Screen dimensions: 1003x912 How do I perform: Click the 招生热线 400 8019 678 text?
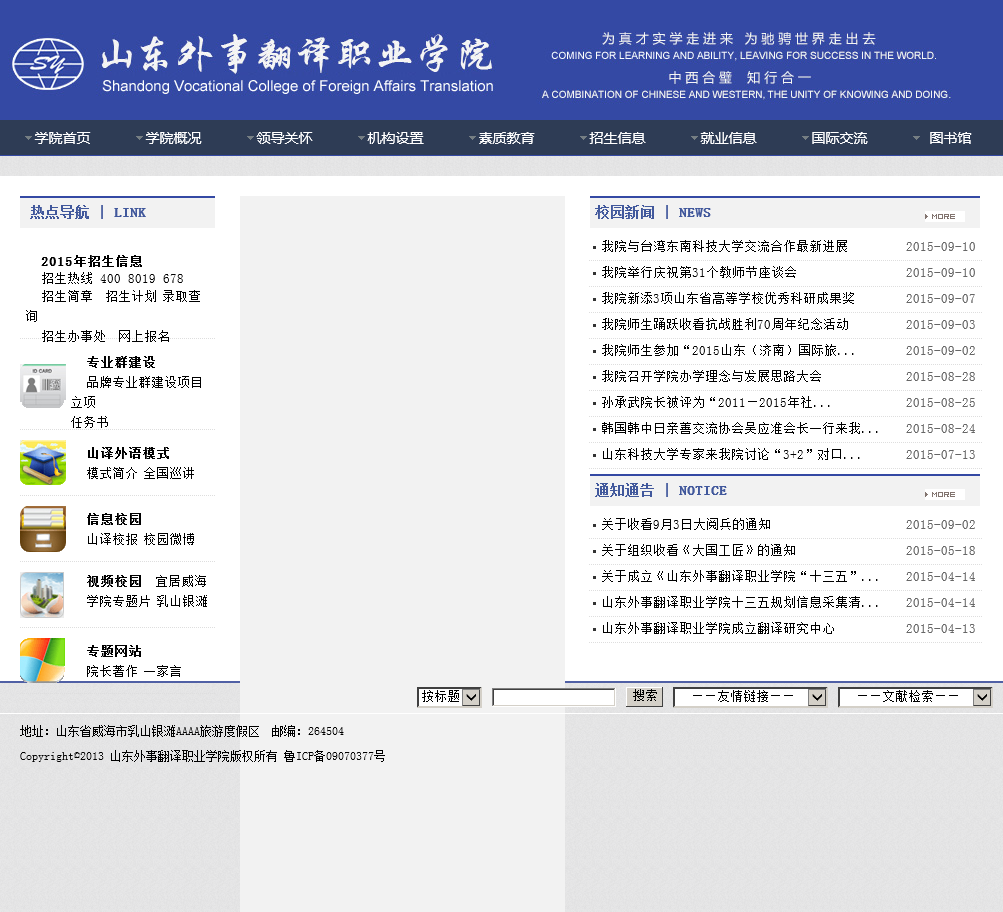pyautogui.click(x=113, y=278)
